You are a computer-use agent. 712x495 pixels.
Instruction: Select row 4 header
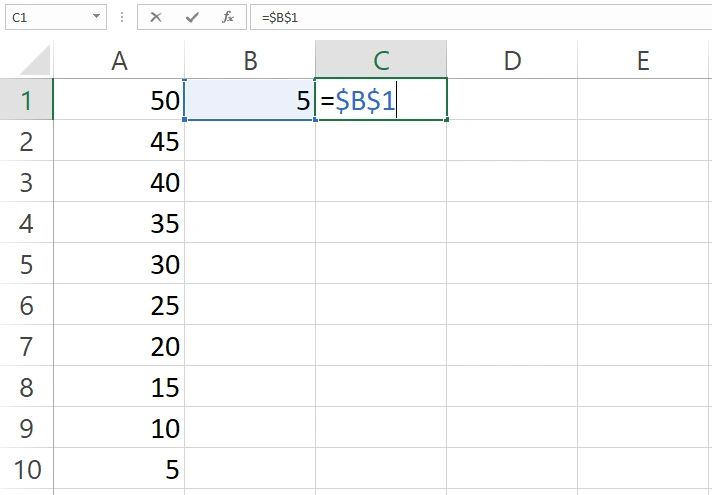click(x=26, y=222)
